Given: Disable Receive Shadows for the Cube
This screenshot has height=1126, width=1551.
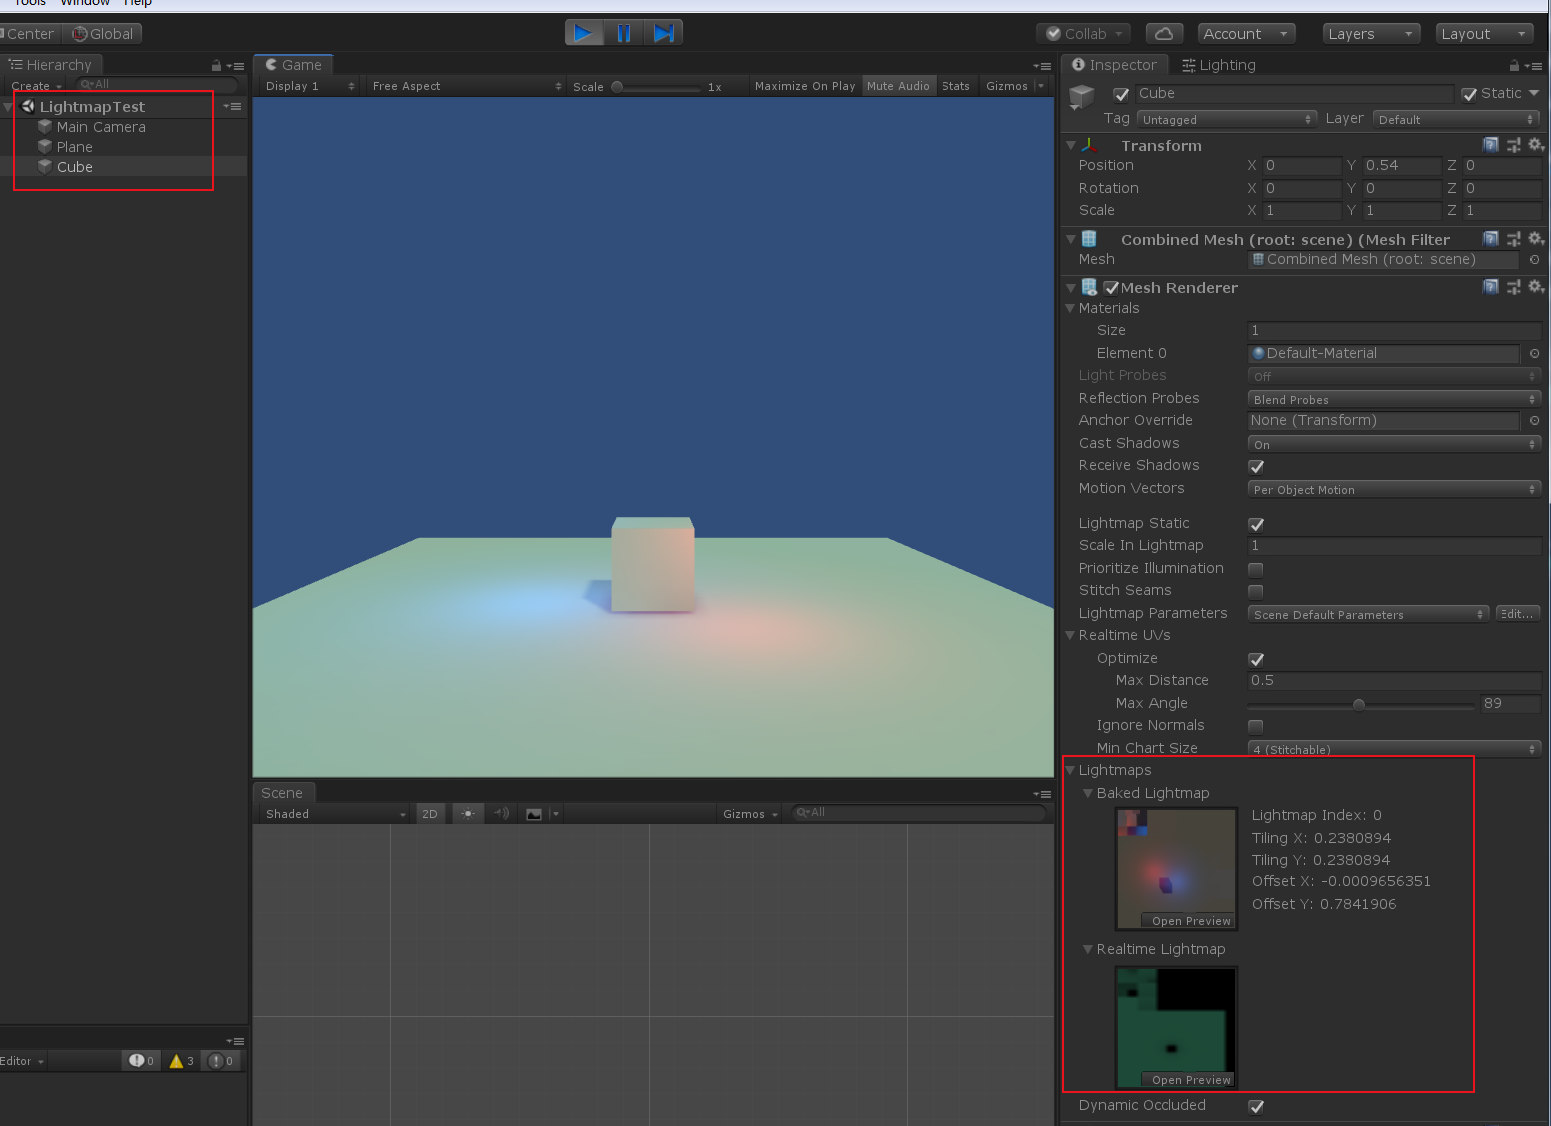Looking at the screenshot, I should pyautogui.click(x=1255, y=466).
